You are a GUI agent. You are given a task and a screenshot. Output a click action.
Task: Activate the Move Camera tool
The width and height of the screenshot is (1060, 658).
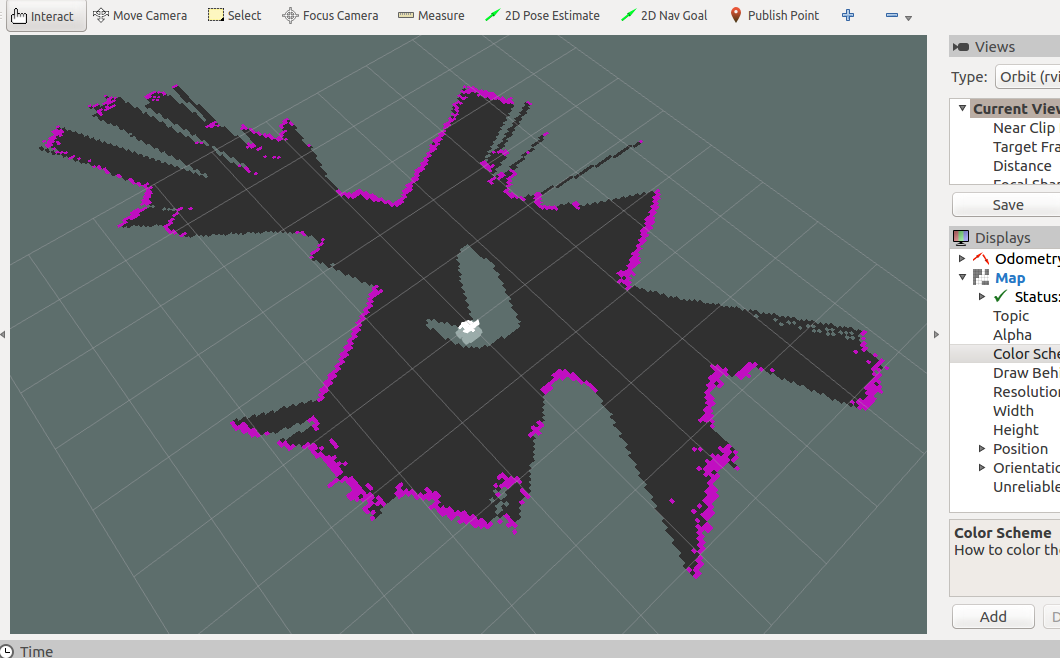click(140, 16)
